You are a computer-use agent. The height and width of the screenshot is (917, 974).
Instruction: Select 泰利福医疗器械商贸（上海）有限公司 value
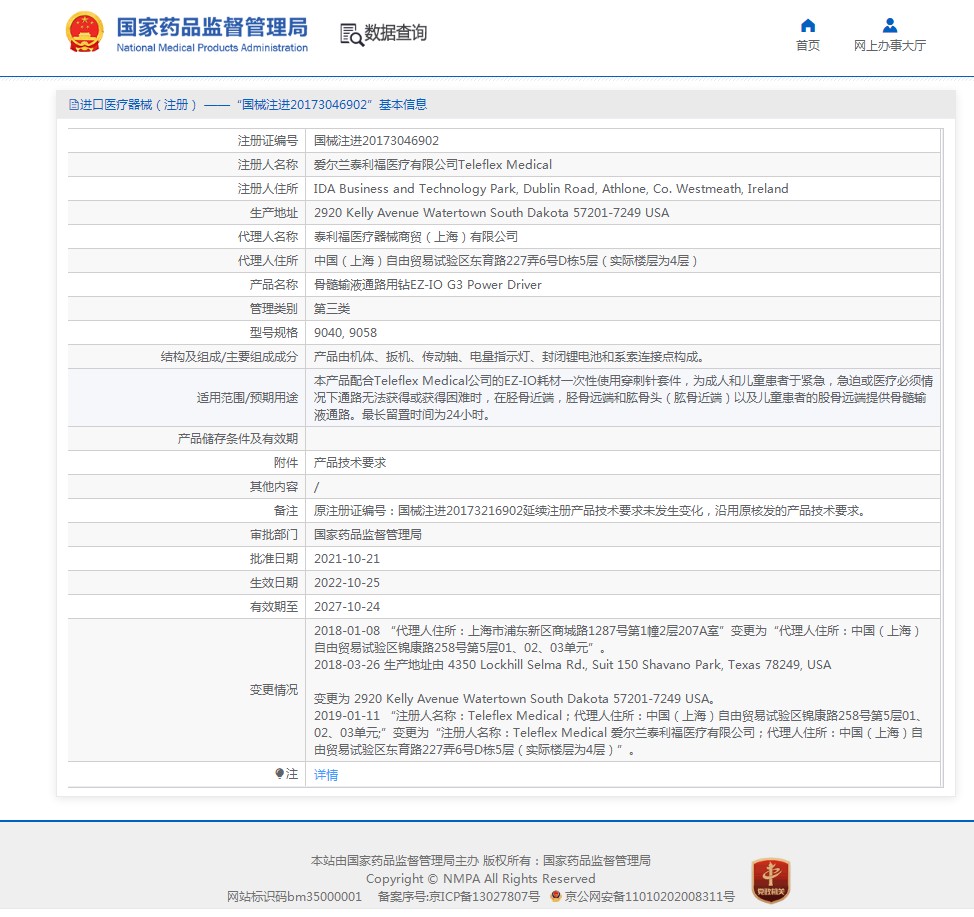[416, 237]
